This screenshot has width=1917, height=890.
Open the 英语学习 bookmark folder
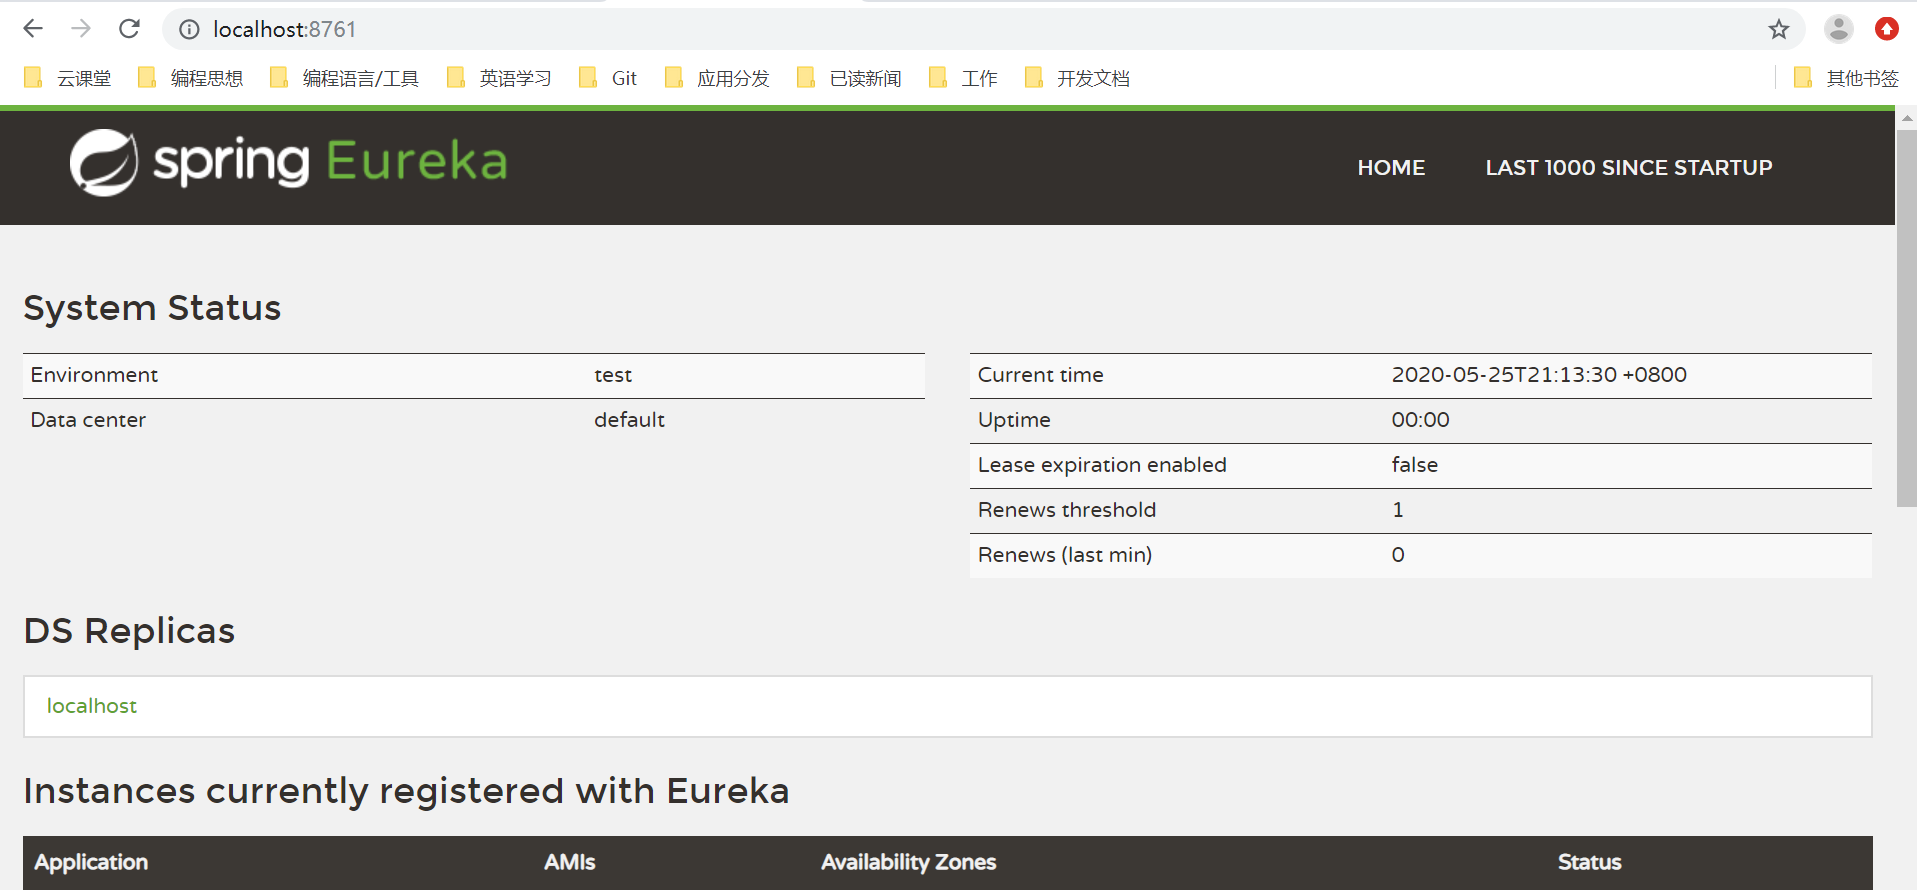pyautogui.click(x=498, y=78)
